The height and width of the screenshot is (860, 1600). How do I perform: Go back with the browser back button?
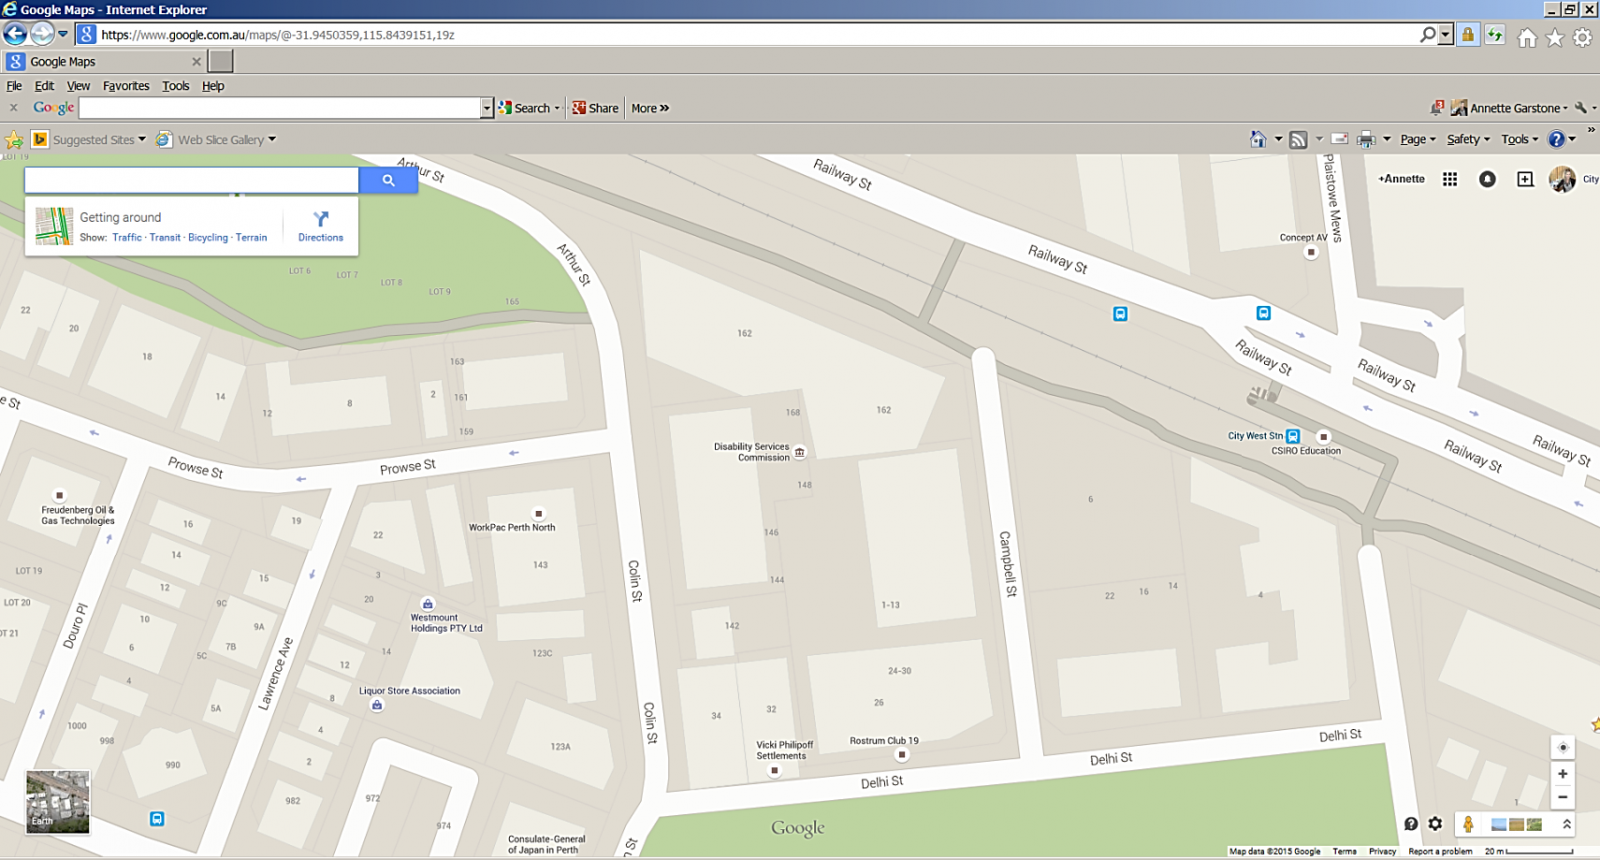click(15, 34)
